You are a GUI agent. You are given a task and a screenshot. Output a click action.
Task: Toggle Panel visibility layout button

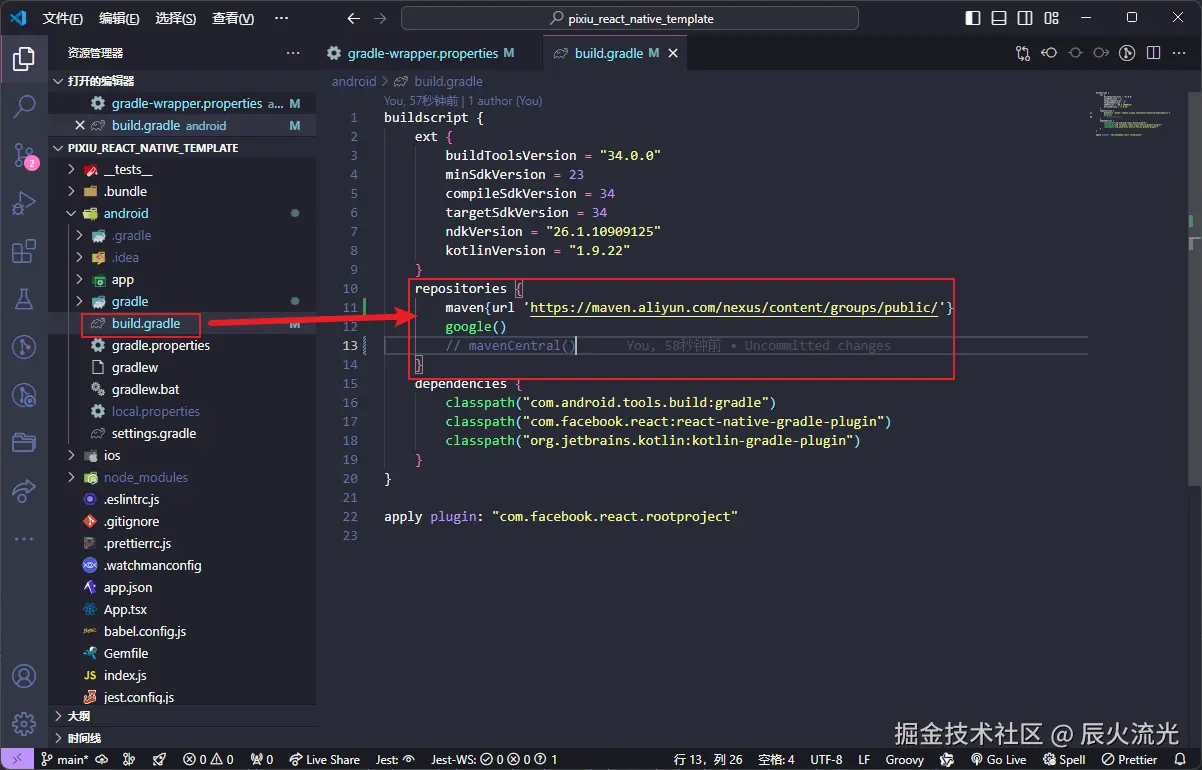pos(999,18)
